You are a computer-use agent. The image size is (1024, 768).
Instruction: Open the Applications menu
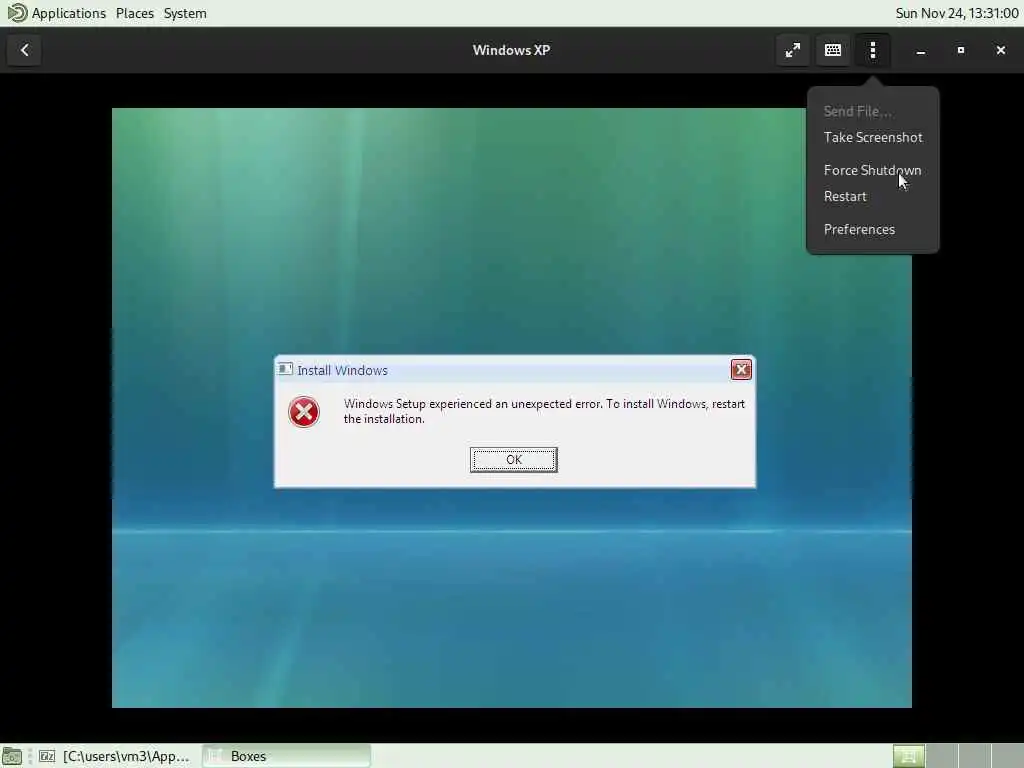pyautogui.click(x=69, y=13)
